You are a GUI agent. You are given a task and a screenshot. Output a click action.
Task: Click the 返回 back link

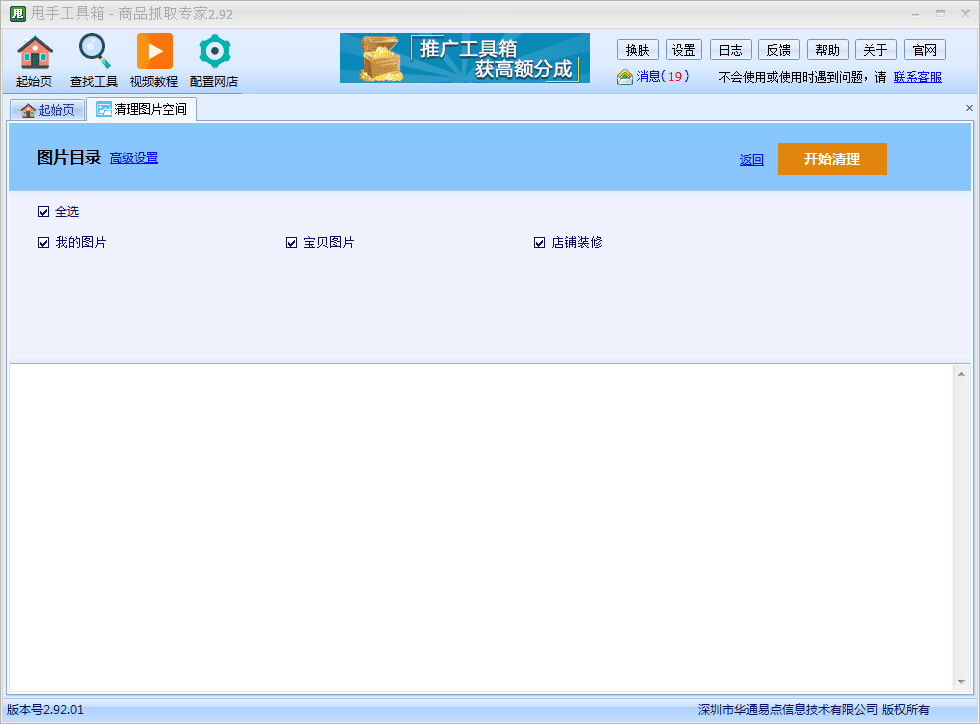point(751,160)
